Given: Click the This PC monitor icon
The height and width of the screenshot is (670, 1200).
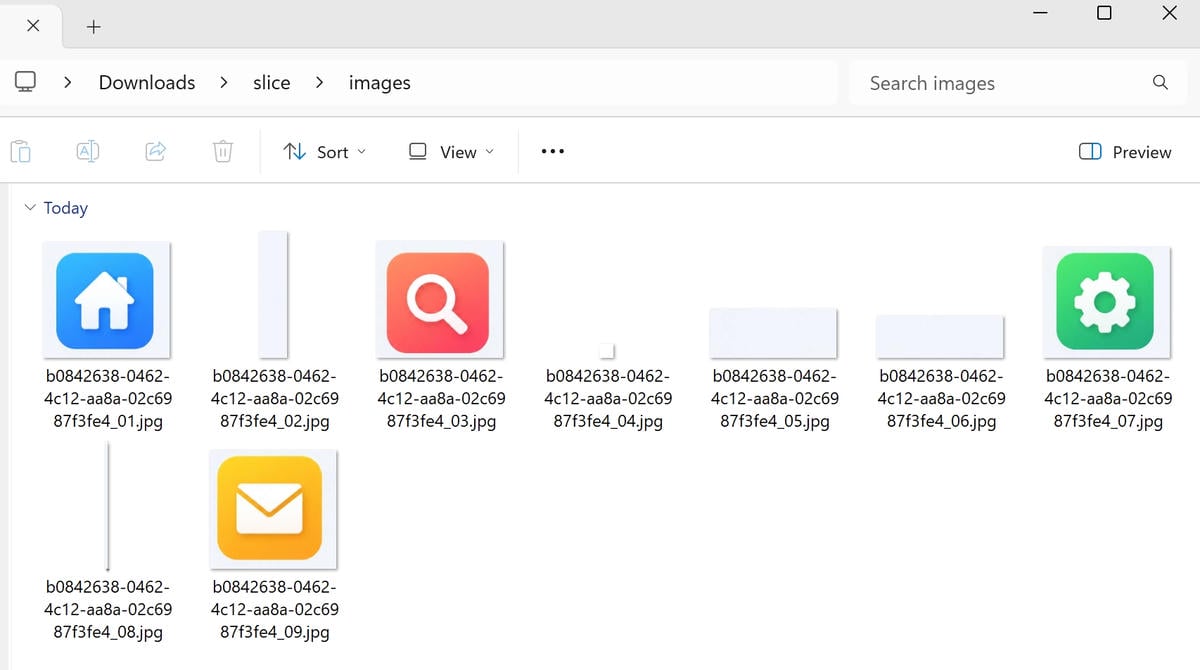Looking at the screenshot, I should pos(26,82).
